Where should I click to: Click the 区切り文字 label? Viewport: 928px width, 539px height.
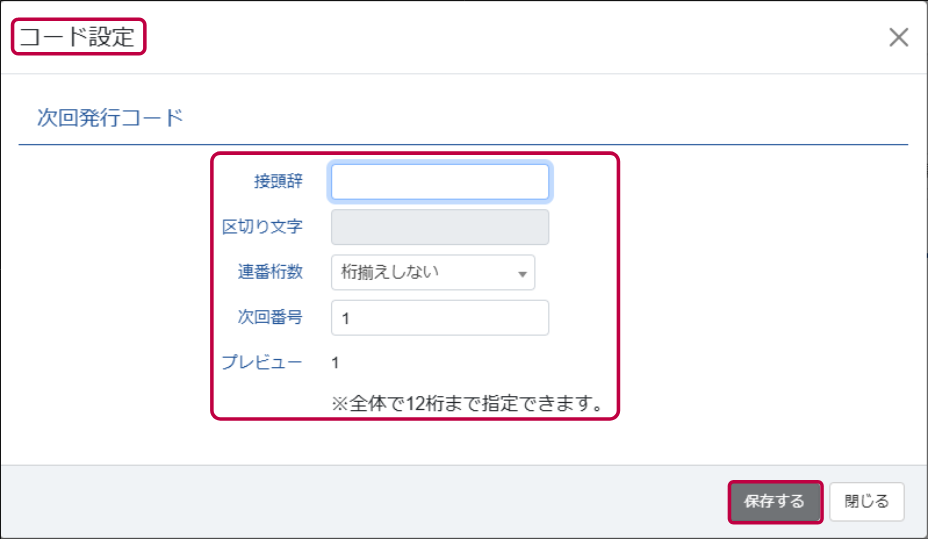262,227
